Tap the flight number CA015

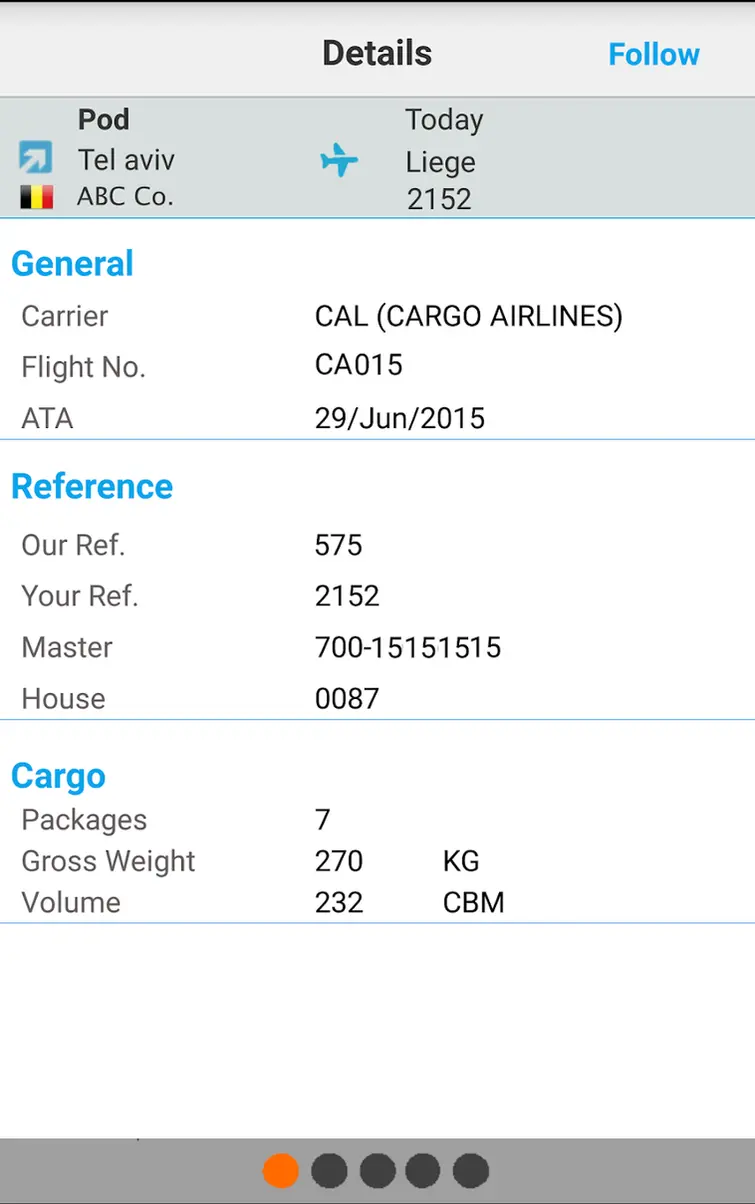[359, 365]
